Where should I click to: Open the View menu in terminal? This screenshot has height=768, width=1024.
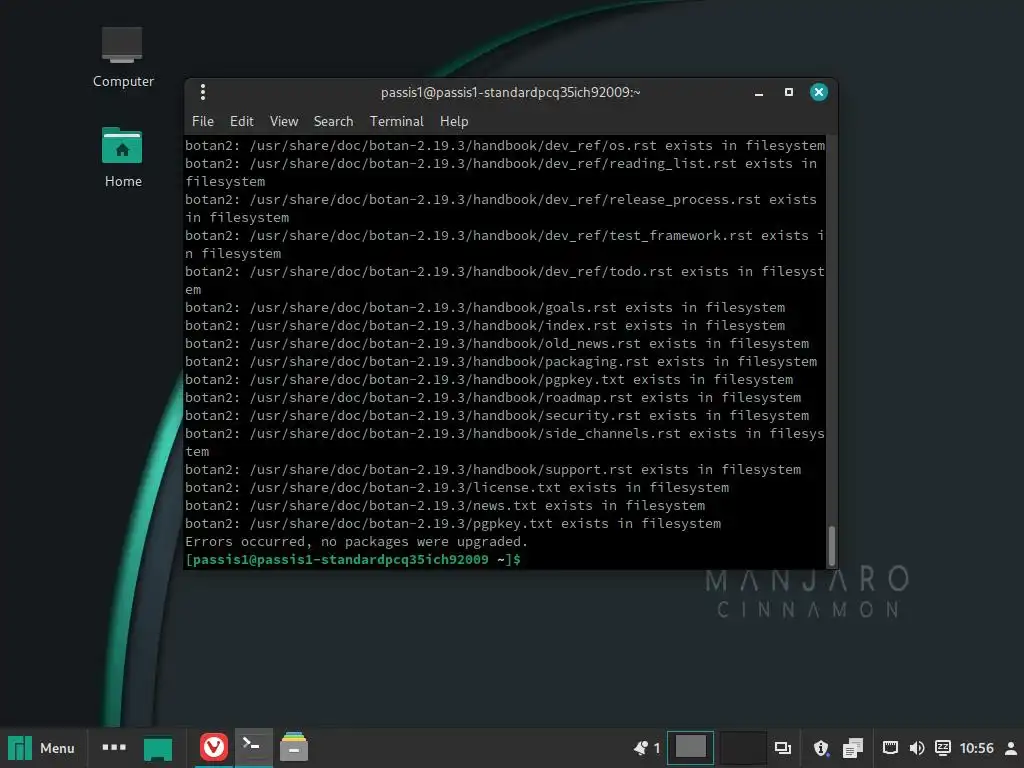click(x=283, y=121)
